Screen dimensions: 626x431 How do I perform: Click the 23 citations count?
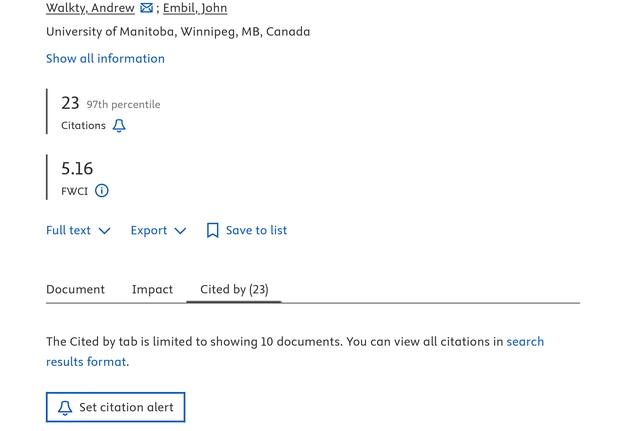tap(70, 103)
